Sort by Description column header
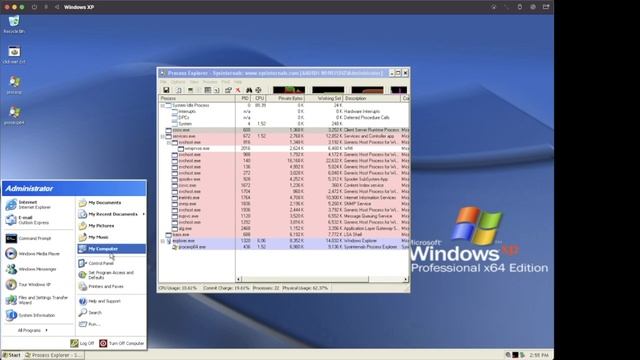 click(x=372, y=98)
